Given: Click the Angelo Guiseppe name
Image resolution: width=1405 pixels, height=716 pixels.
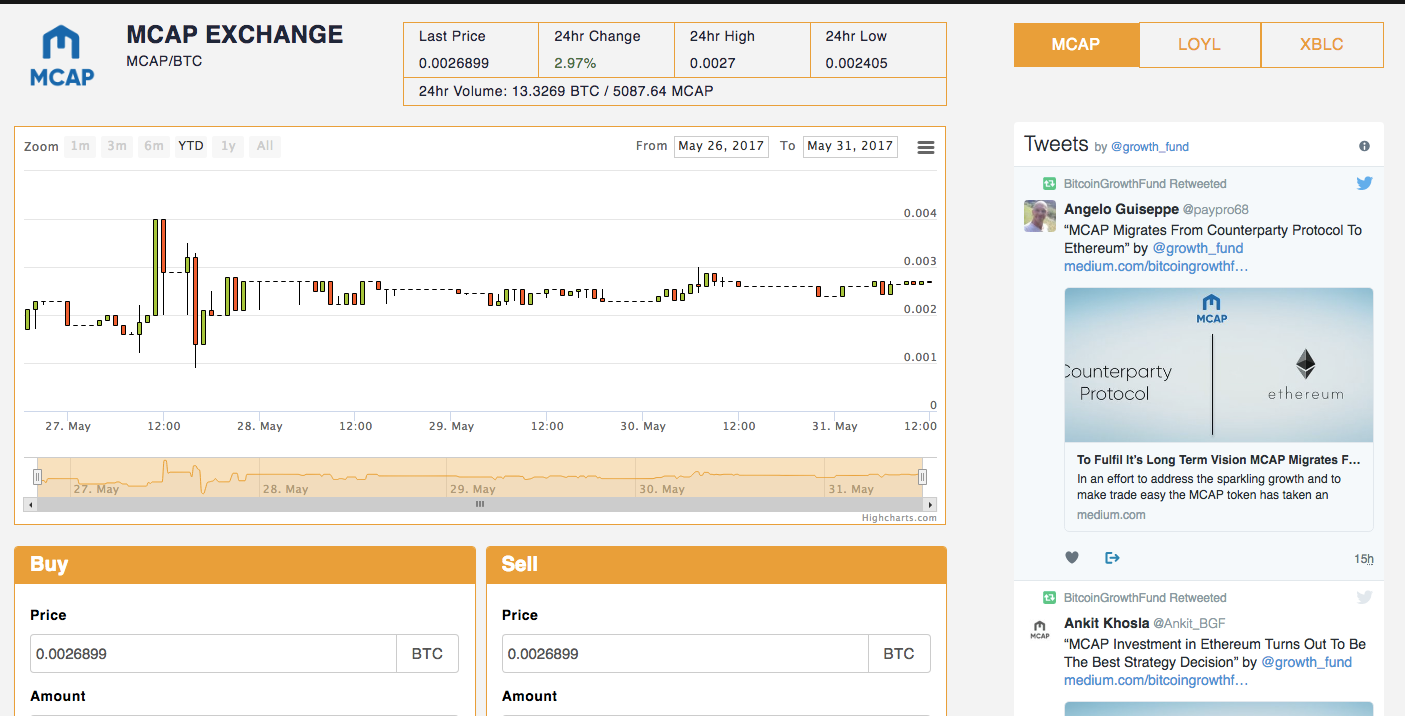Looking at the screenshot, I should coord(1121,210).
